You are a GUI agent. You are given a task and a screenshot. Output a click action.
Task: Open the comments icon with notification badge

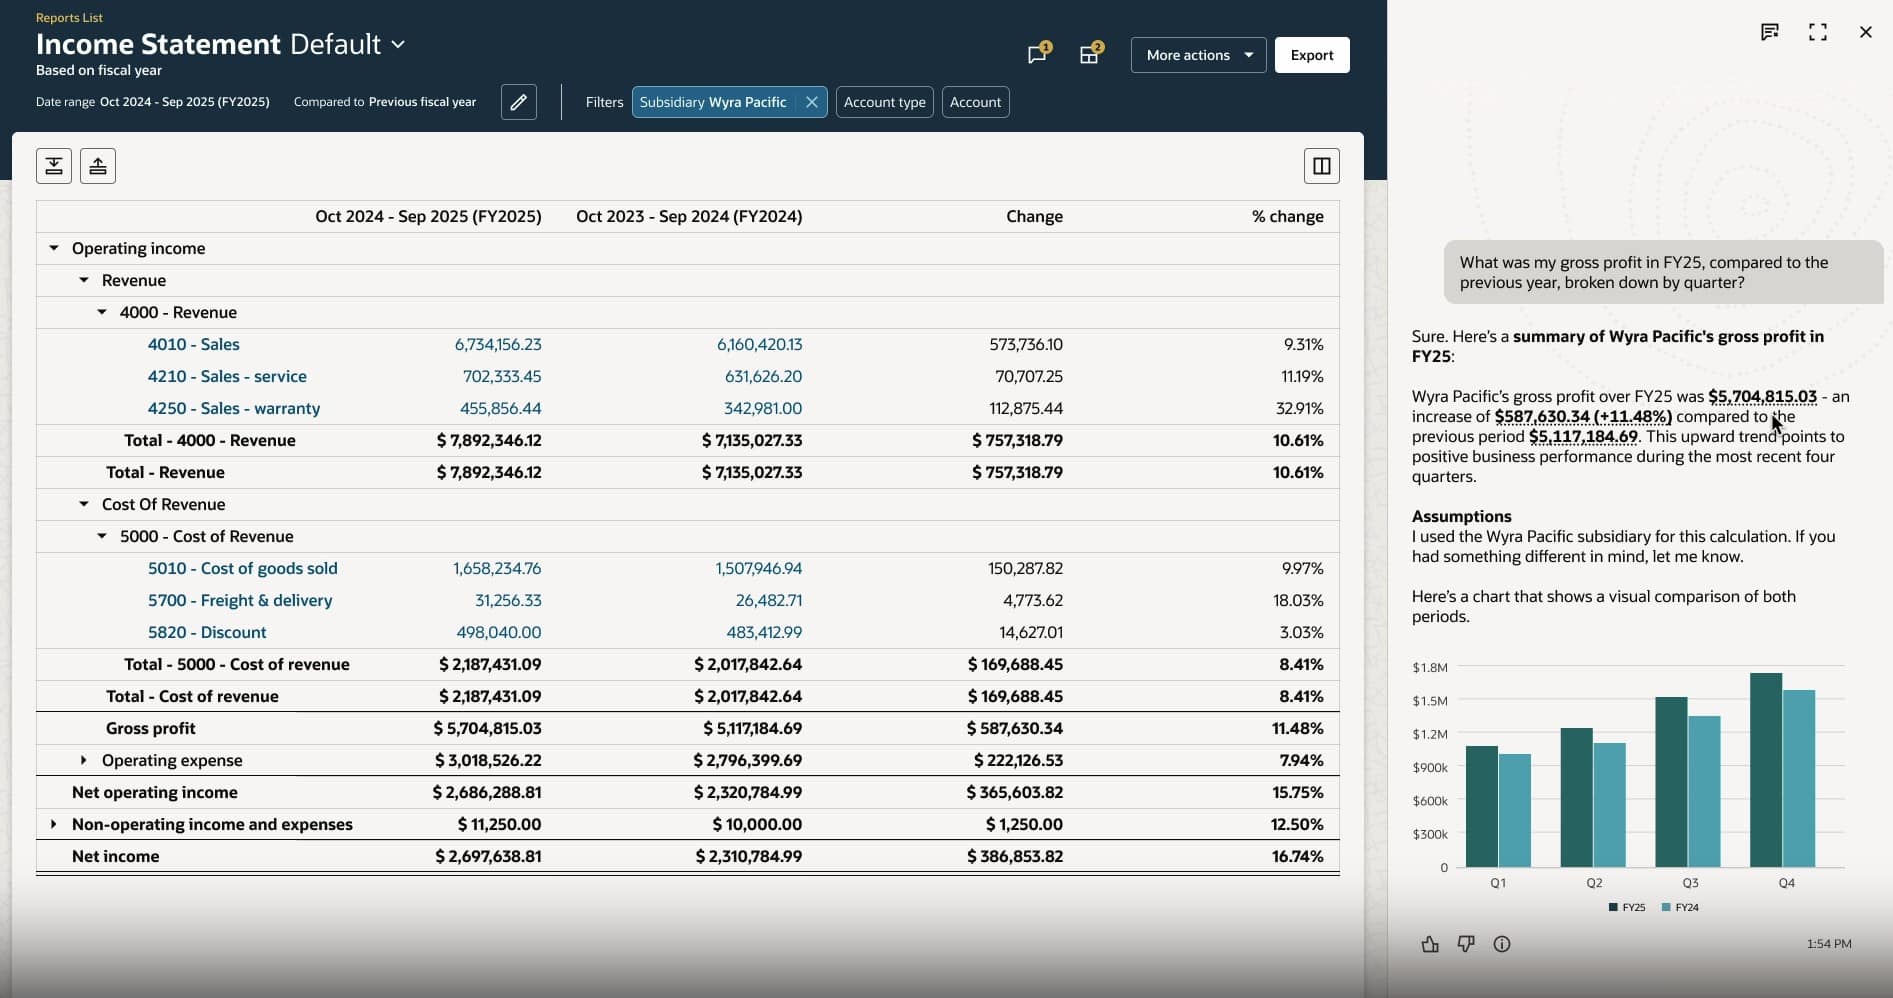pyautogui.click(x=1037, y=55)
